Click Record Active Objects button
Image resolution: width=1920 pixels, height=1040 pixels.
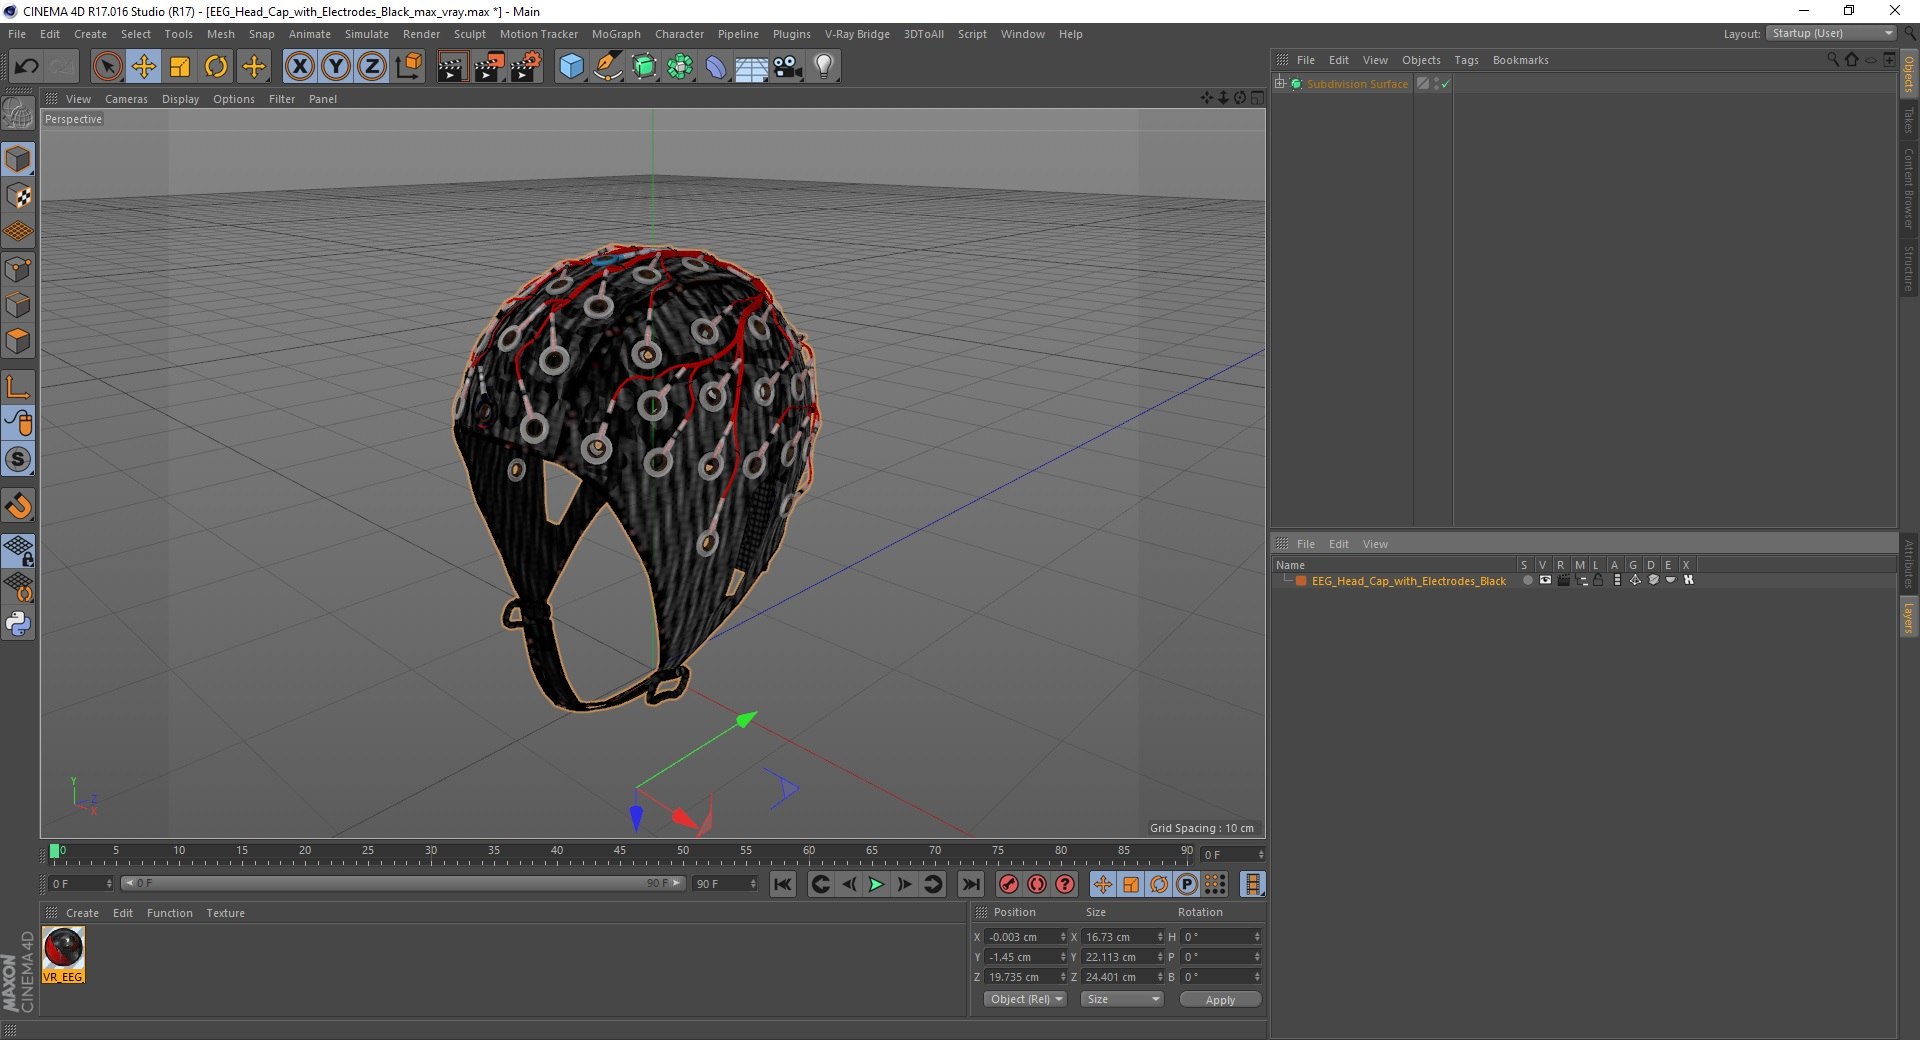(x=1009, y=884)
